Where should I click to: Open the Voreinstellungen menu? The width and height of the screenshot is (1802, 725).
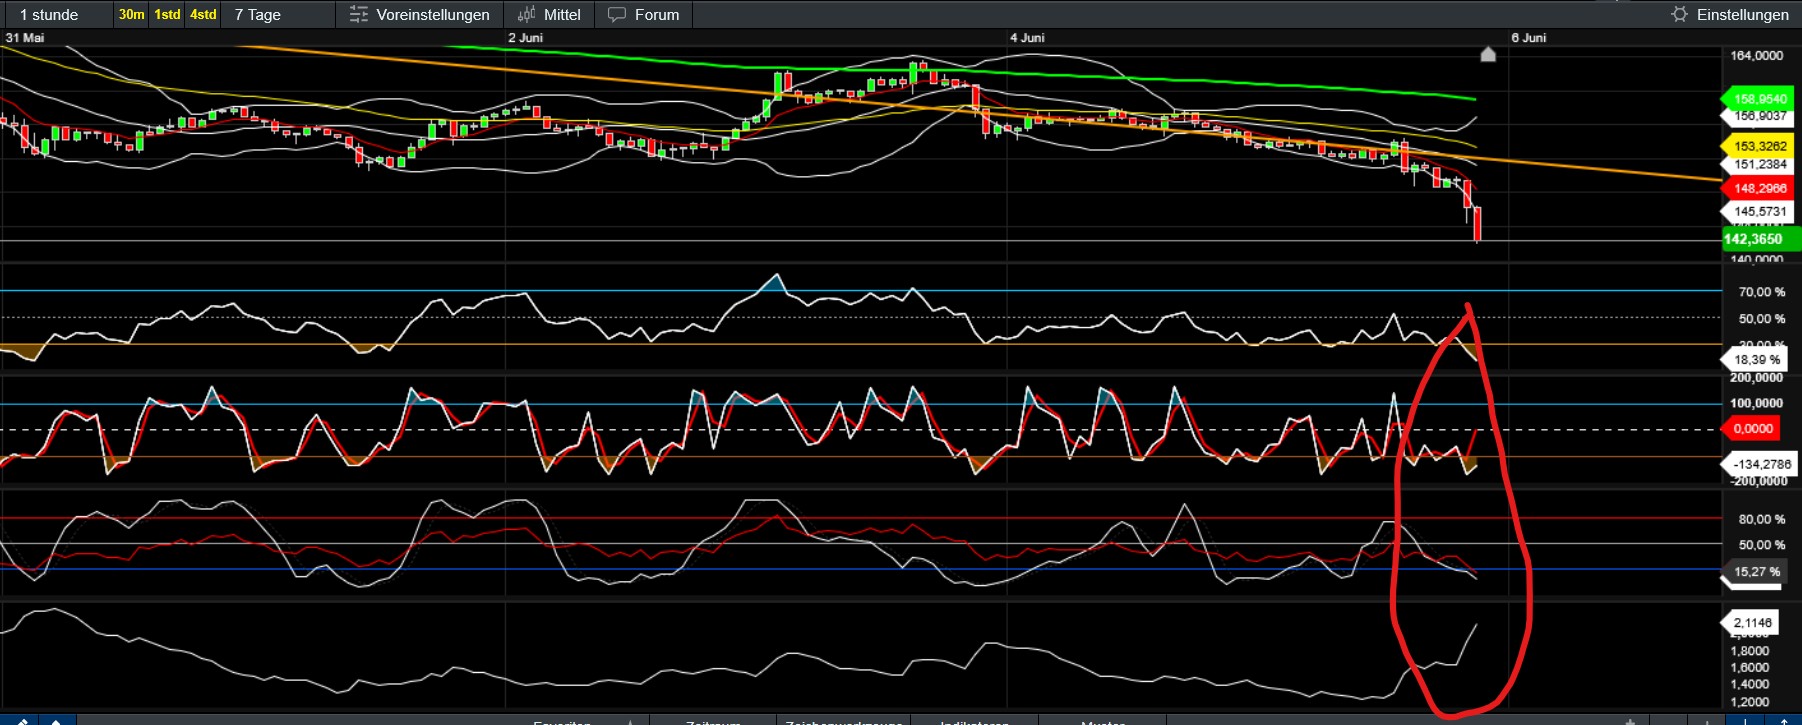(x=432, y=15)
